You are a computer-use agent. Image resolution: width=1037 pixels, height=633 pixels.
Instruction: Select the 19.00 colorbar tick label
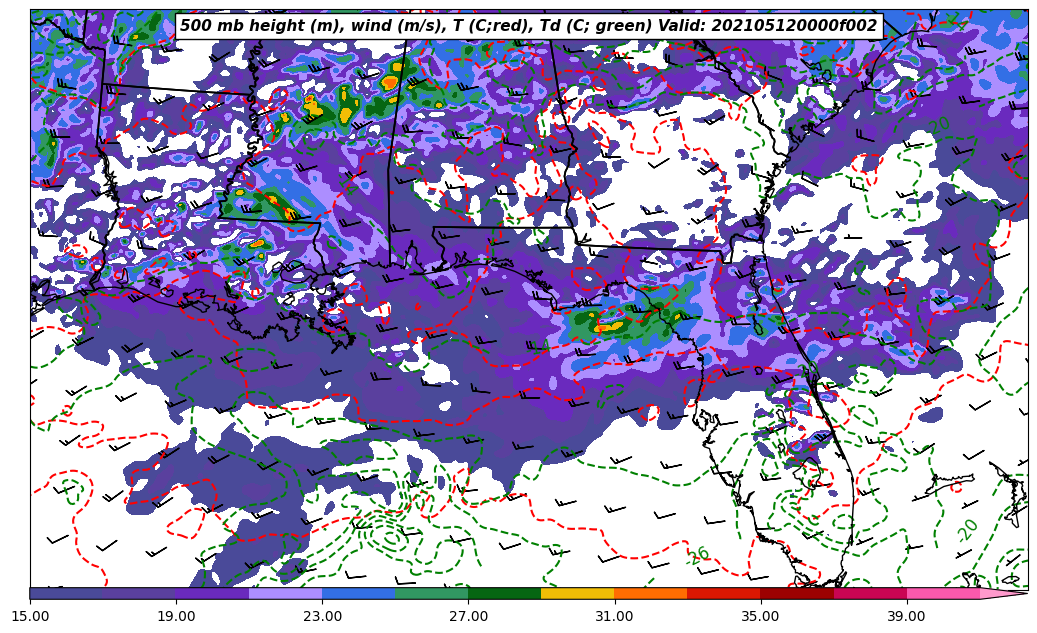tap(176, 616)
